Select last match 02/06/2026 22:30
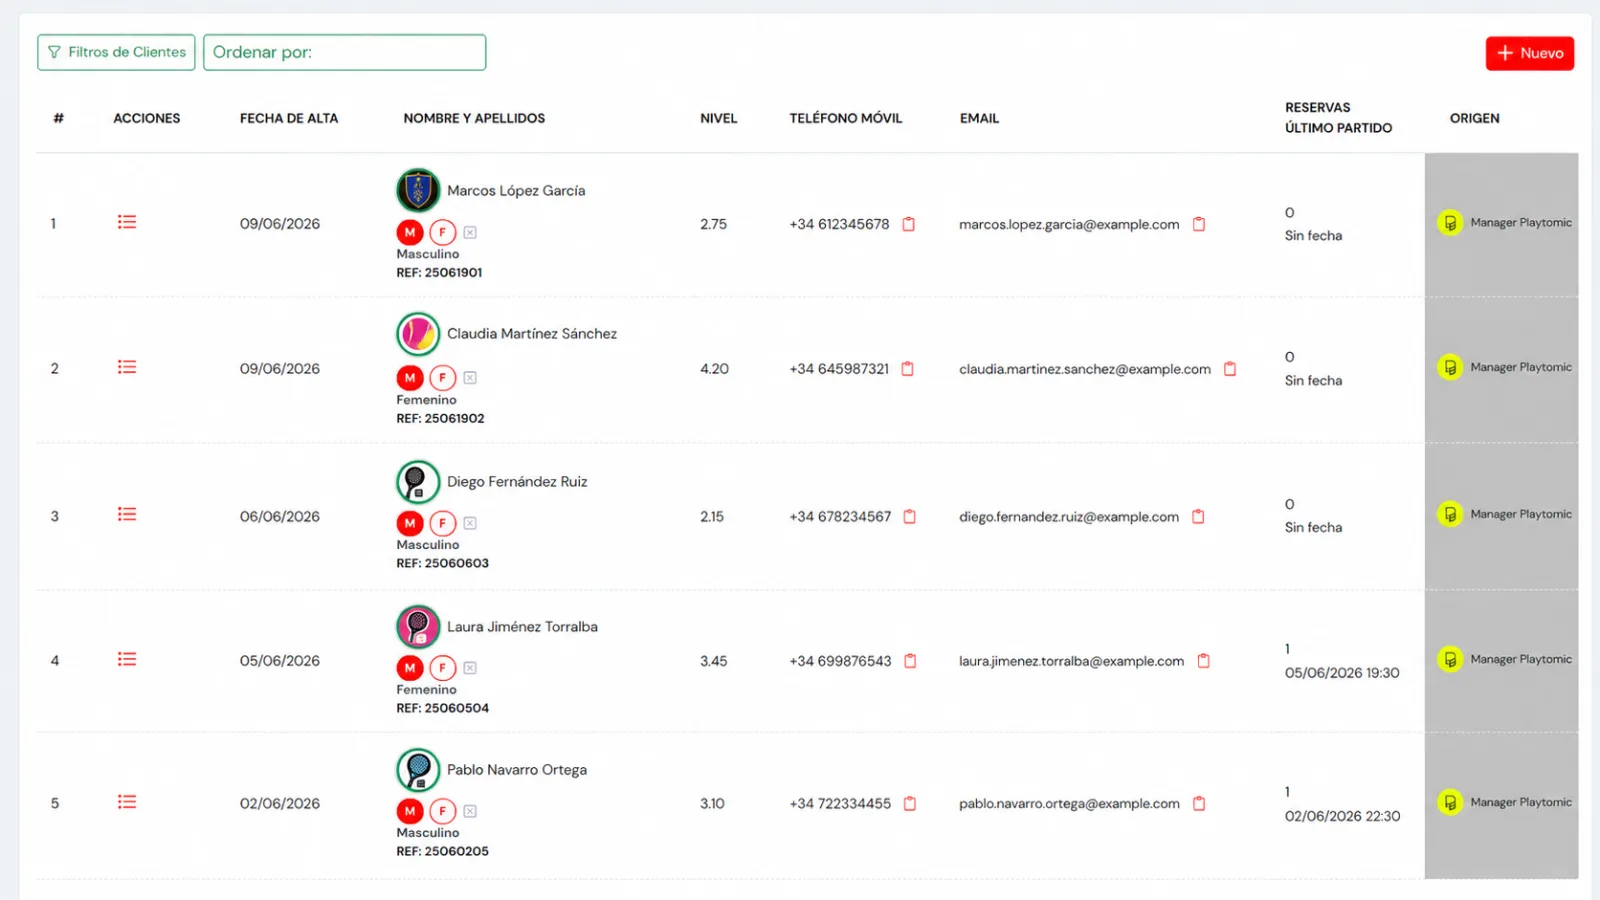This screenshot has width=1600, height=900. [x=1342, y=816]
